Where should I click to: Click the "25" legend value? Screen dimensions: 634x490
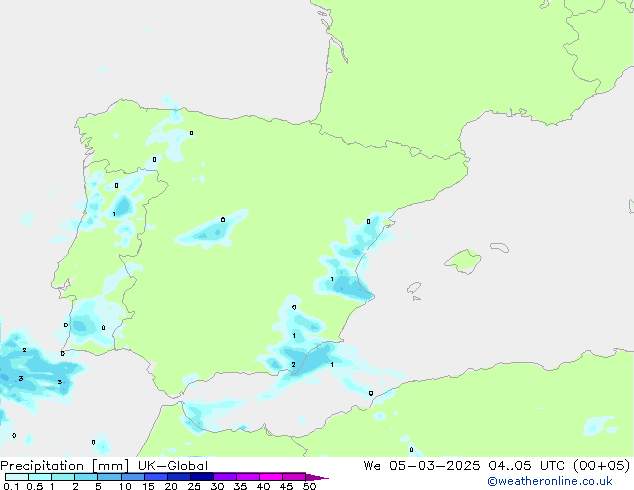pos(194,486)
